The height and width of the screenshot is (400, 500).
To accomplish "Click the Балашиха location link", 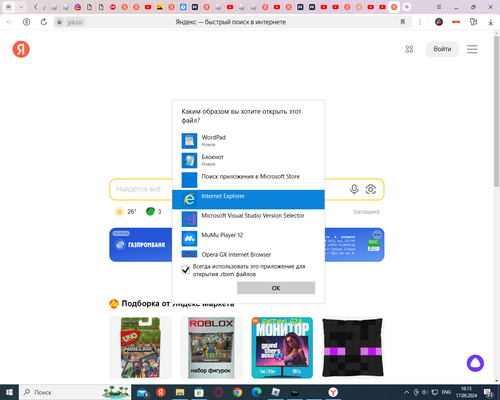I will pyautogui.click(x=366, y=212).
